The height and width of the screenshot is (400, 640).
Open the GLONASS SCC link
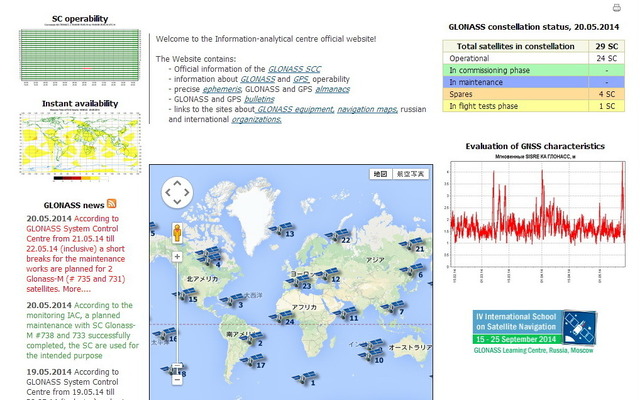coord(294,69)
